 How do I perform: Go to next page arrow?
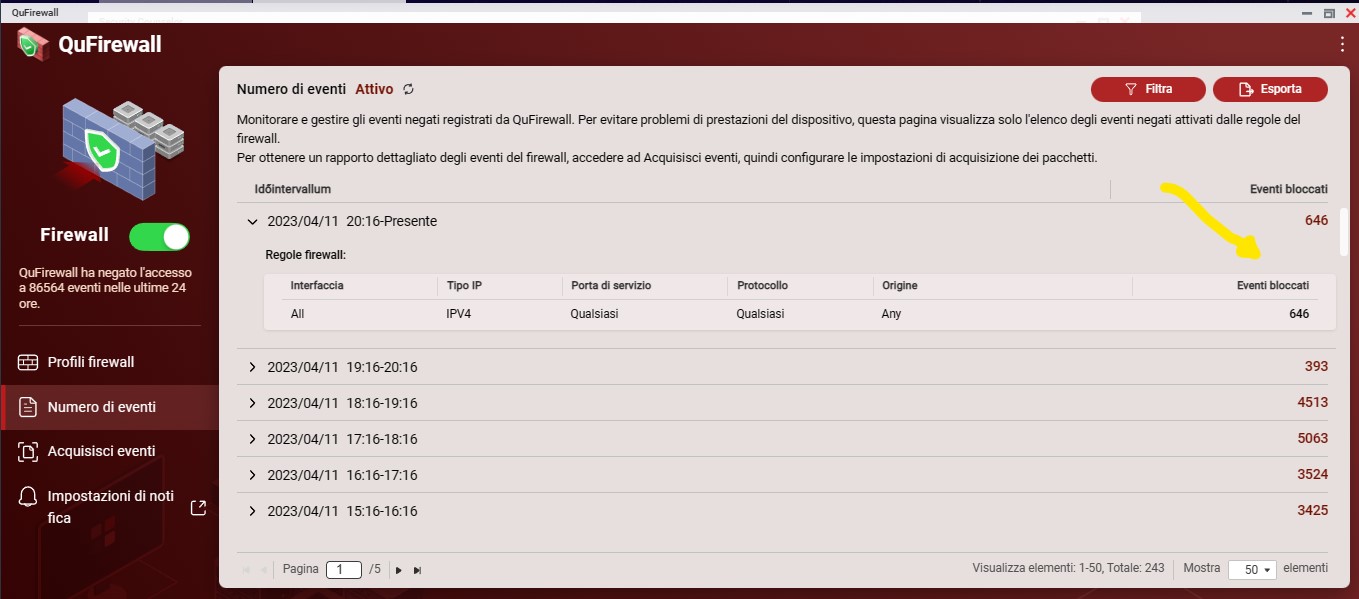[x=399, y=570]
